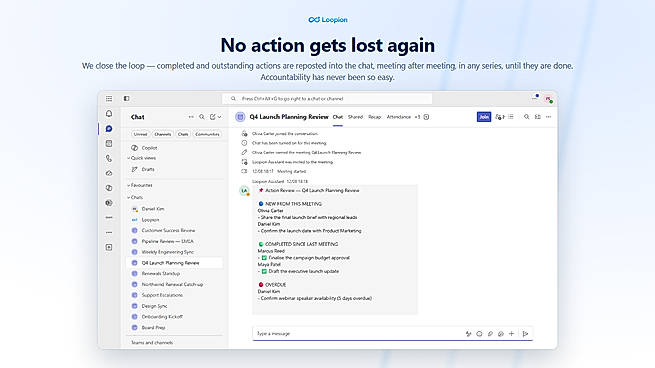Filter chats by Unread
Image resolution: width=655 pixels, height=368 pixels.
(140, 134)
